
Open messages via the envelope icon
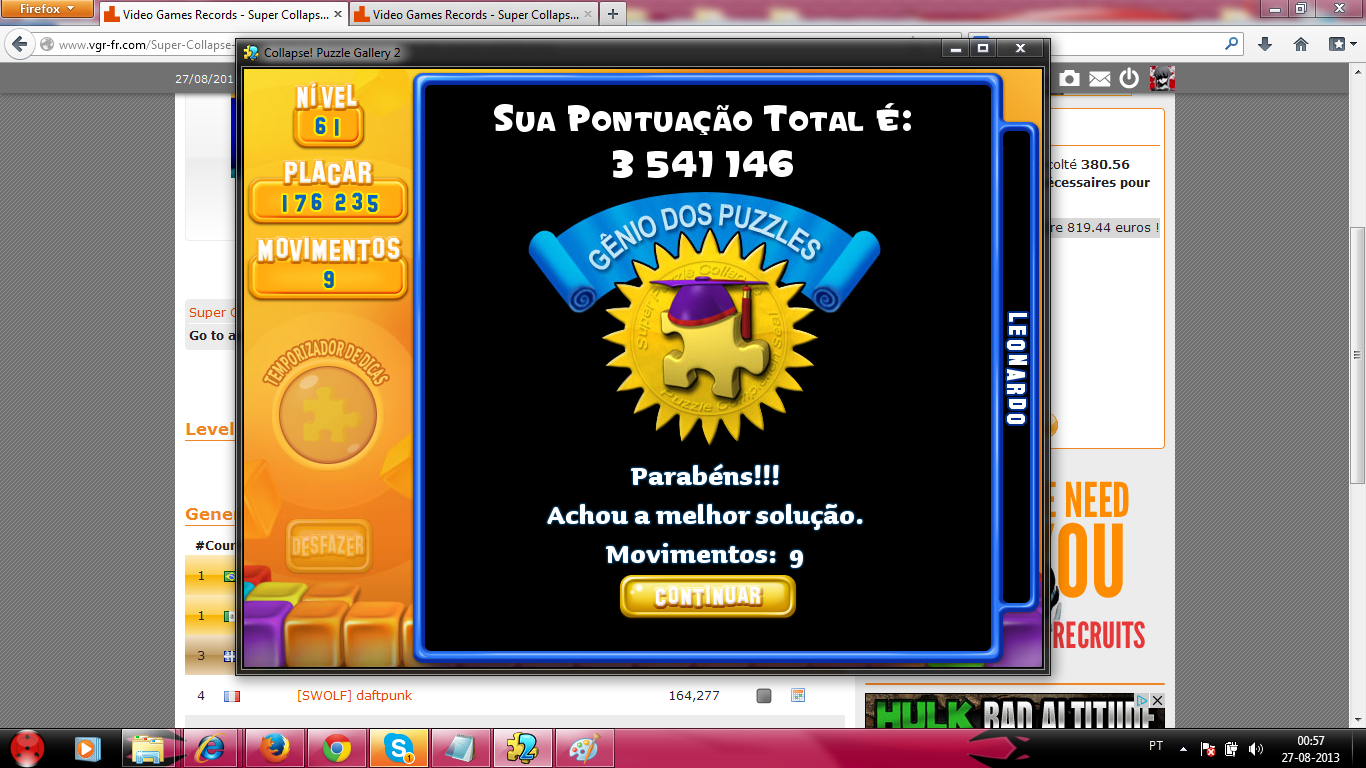(1099, 78)
